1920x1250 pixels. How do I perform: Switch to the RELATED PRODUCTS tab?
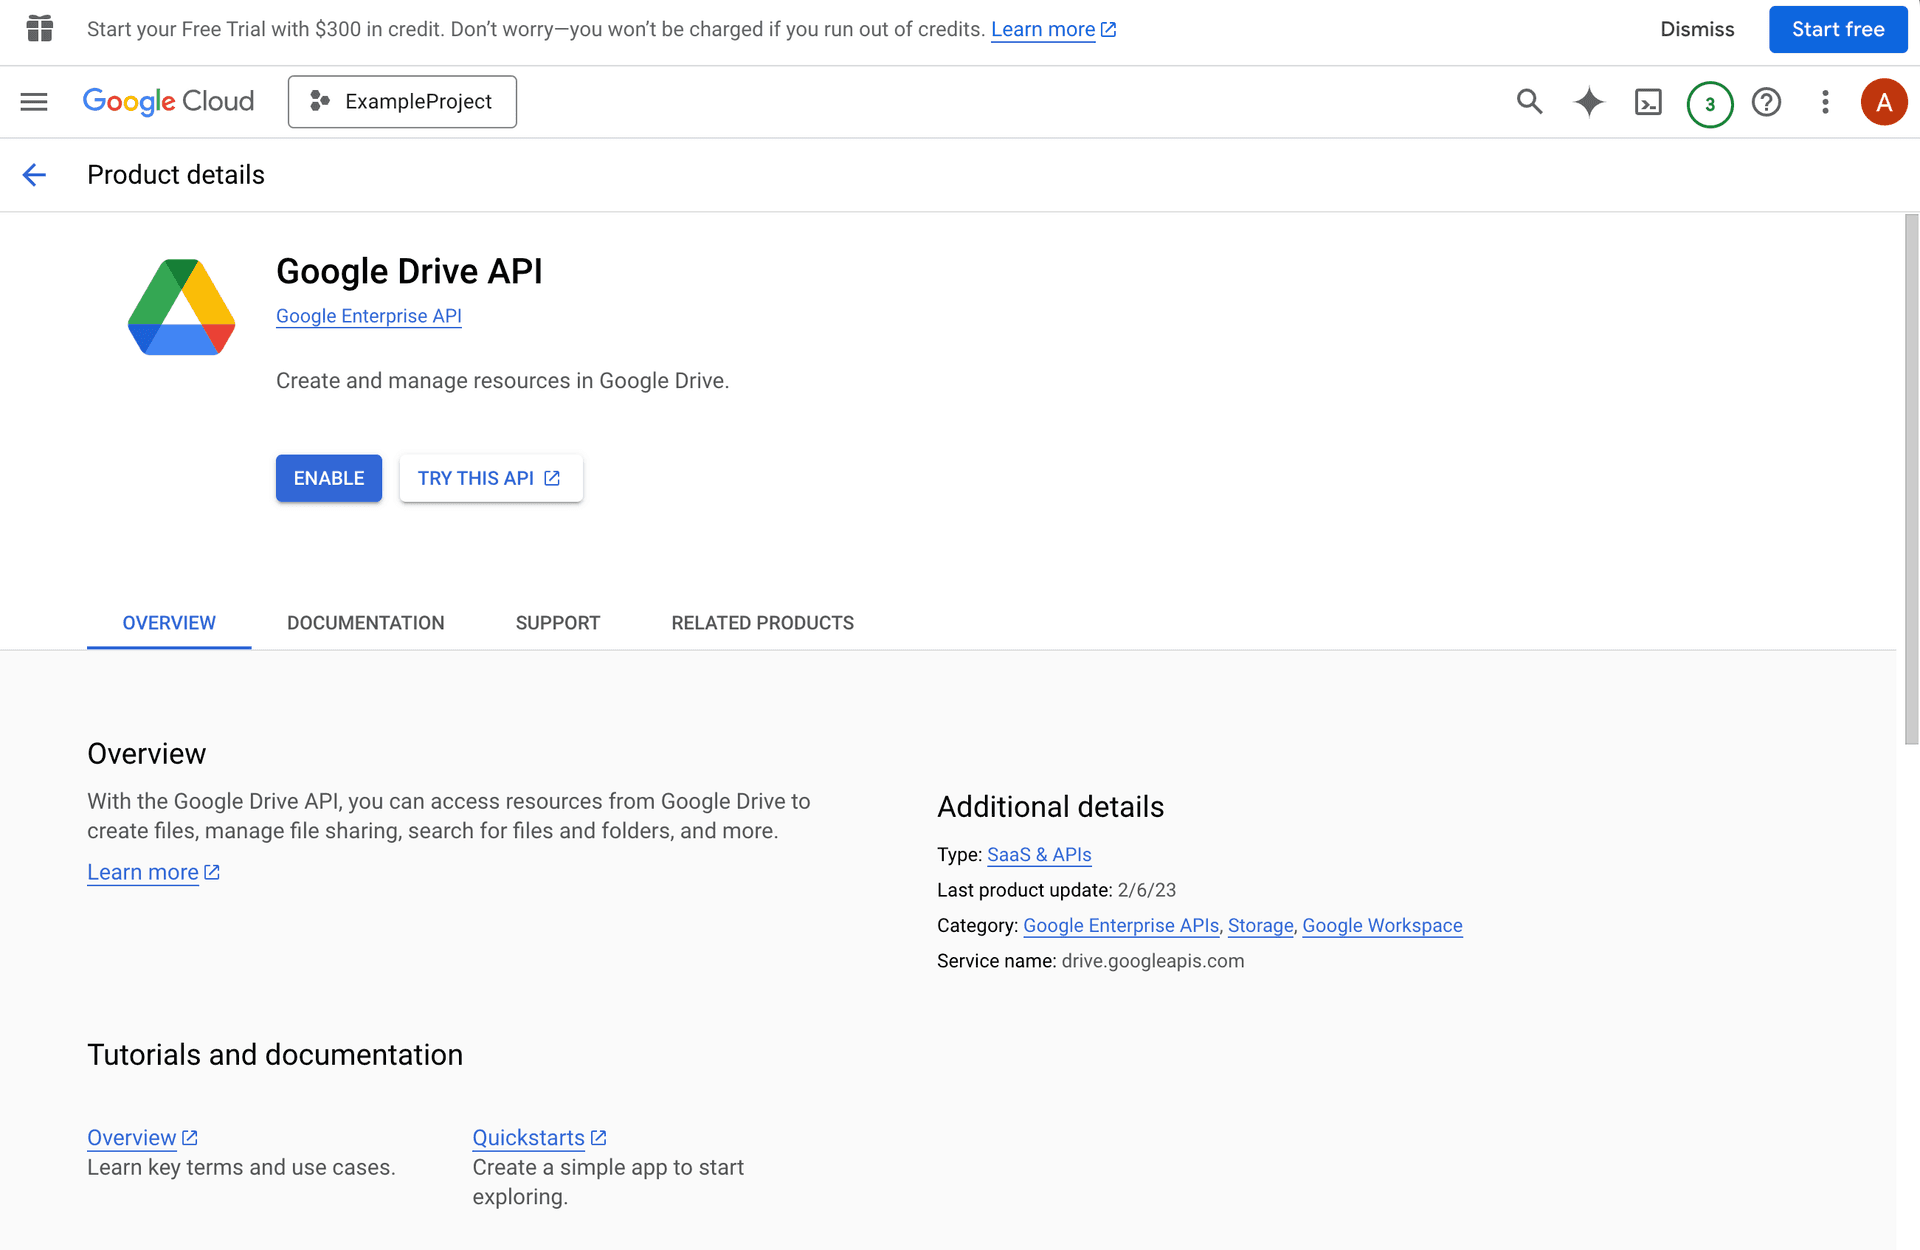pos(761,623)
